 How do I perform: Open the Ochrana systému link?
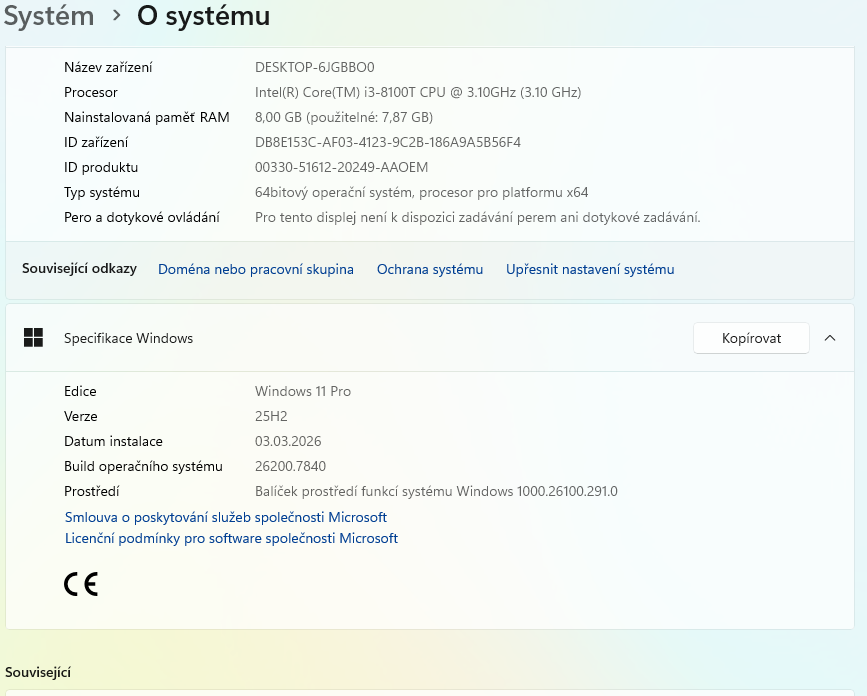click(x=430, y=269)
